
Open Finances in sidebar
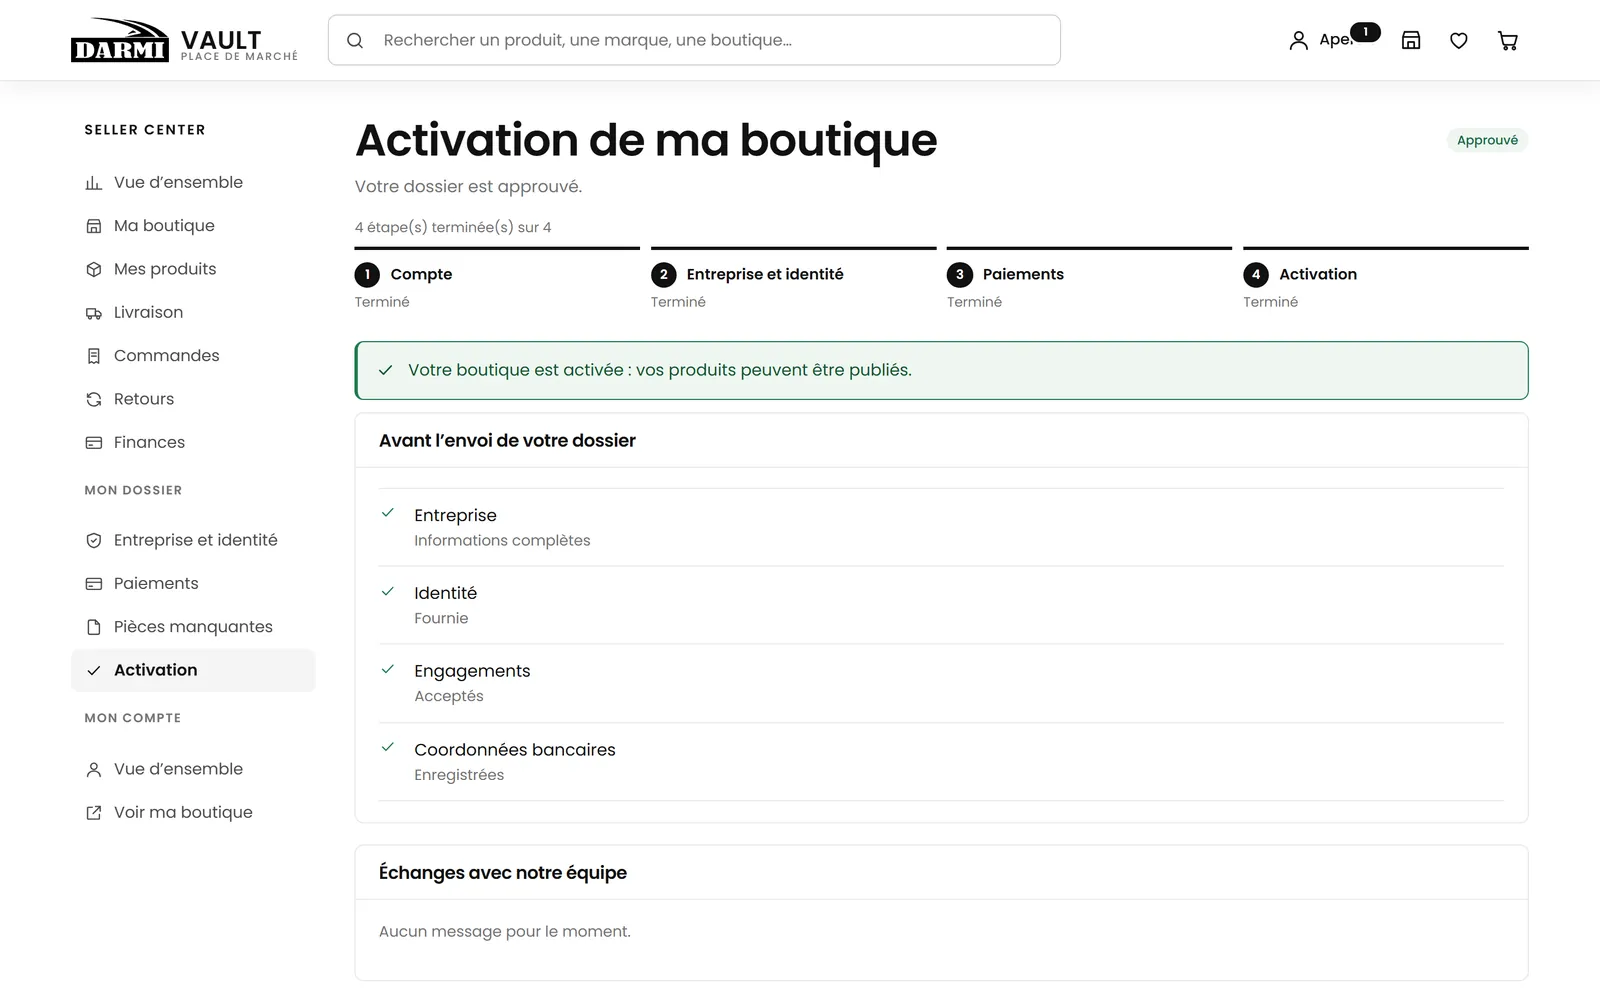(x=193, y=442)
